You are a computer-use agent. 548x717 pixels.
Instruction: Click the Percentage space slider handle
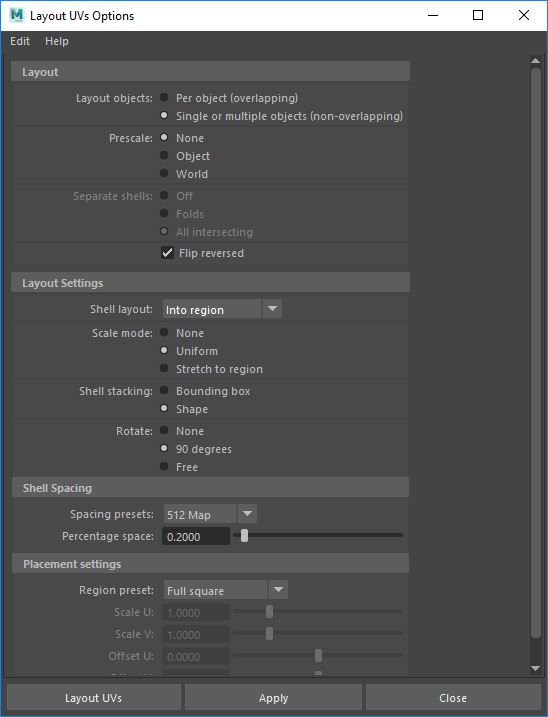(x=244, y=535)
